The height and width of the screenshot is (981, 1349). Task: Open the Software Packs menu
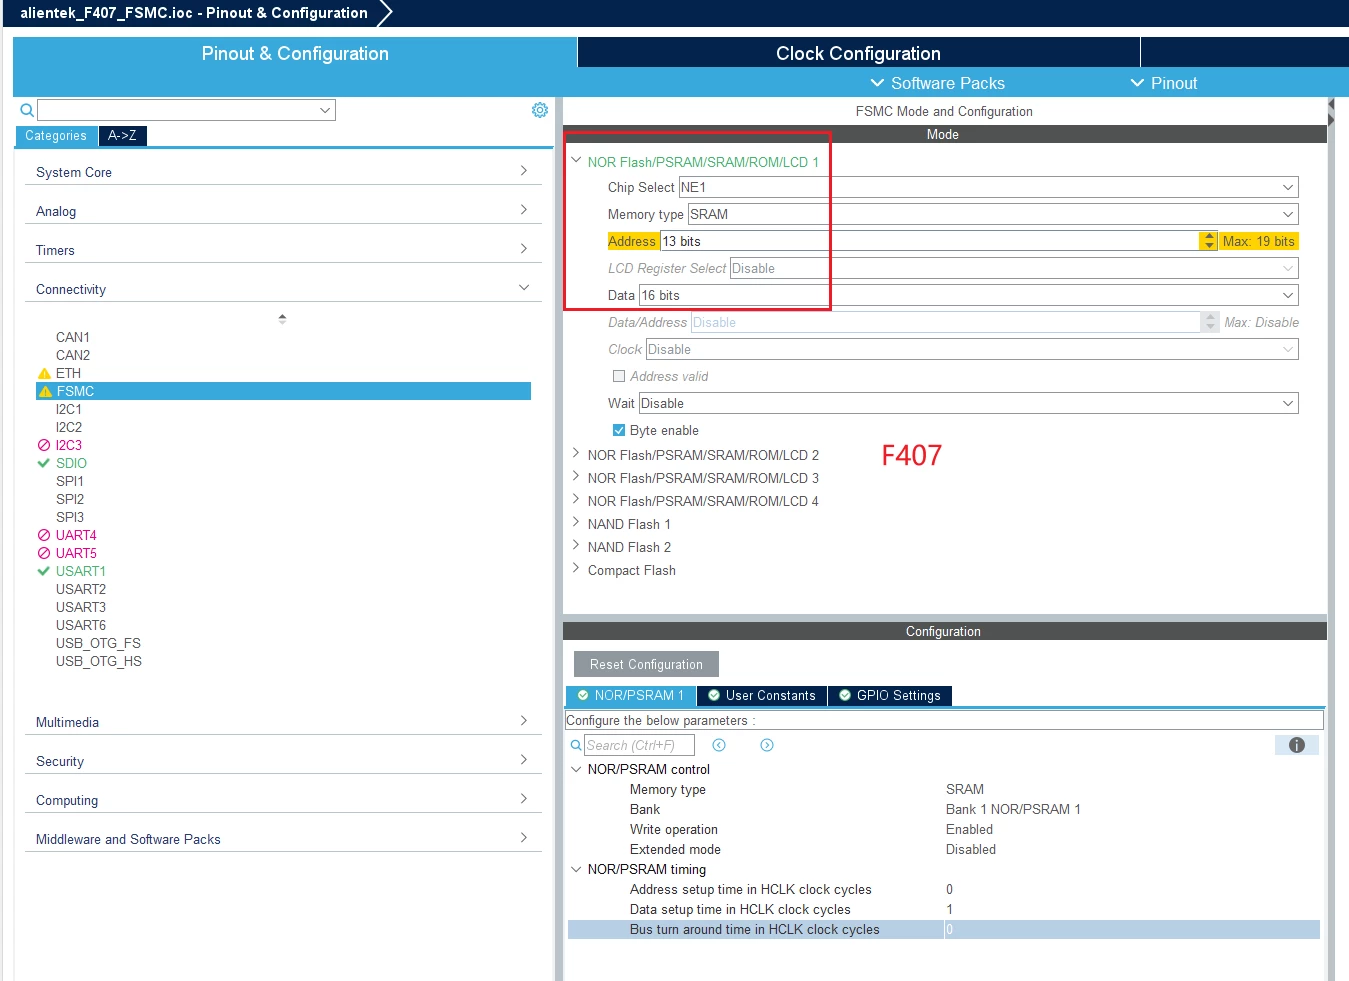(x=937, y=83)
